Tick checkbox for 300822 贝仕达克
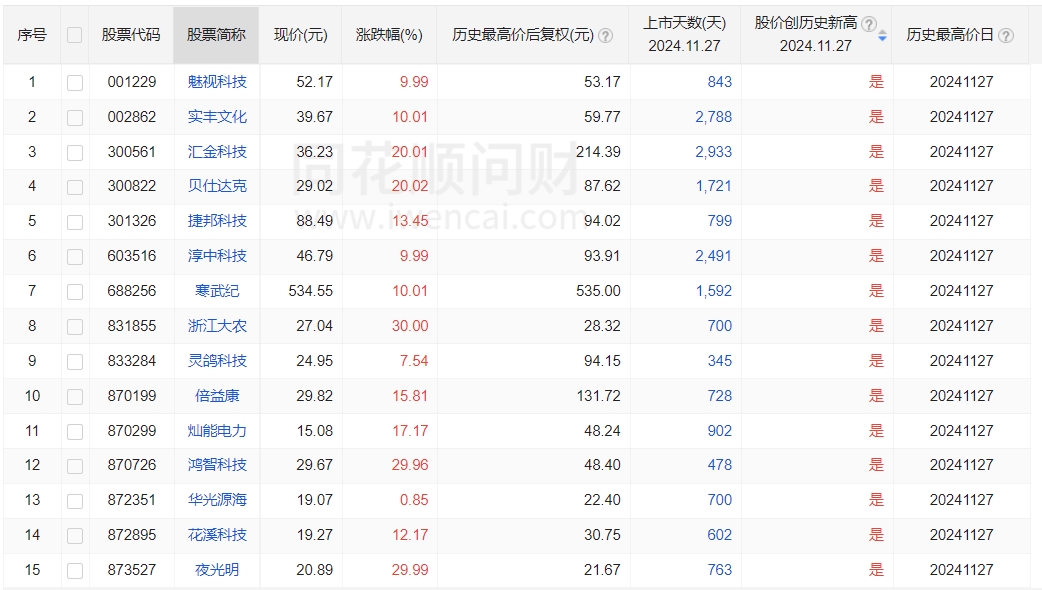The height and width of the screenshot is (590, 1042). (75, 187)
